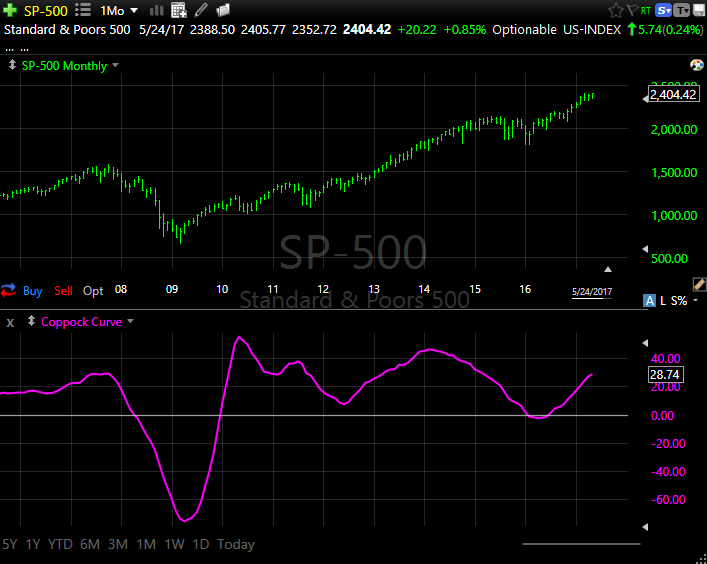707x564 pixels.
Task: Click the yellow SP-500 symbol name
Action: point(46,10)
